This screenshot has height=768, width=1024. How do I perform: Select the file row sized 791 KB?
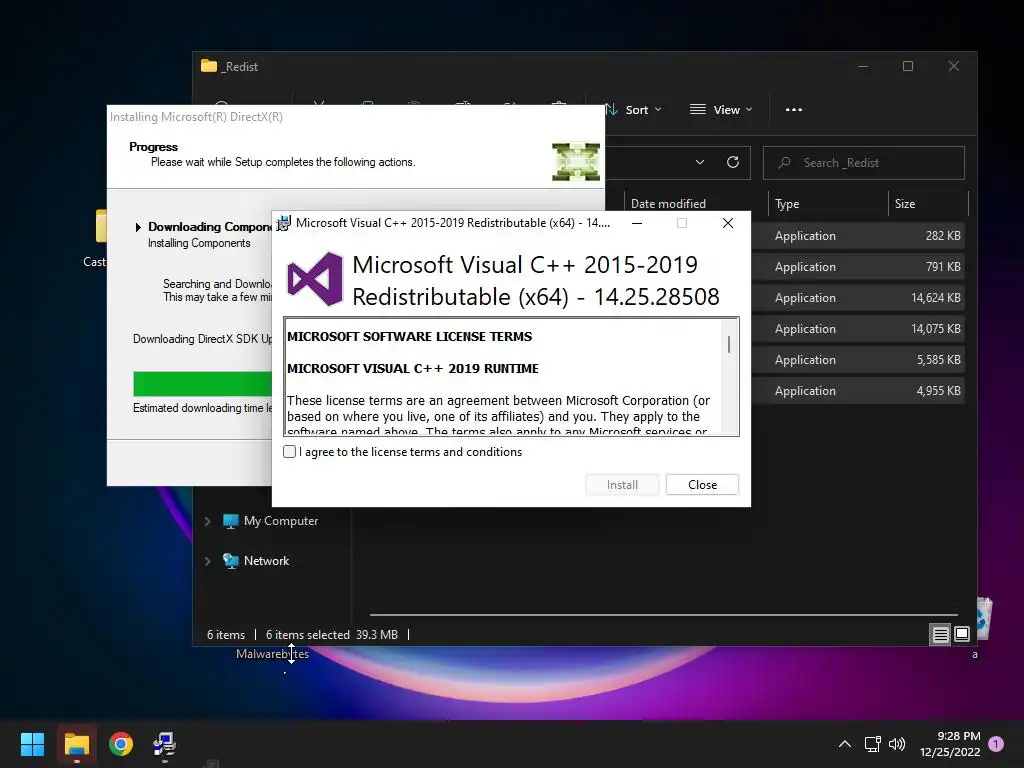pyautogui.click(x=857, y=266)
